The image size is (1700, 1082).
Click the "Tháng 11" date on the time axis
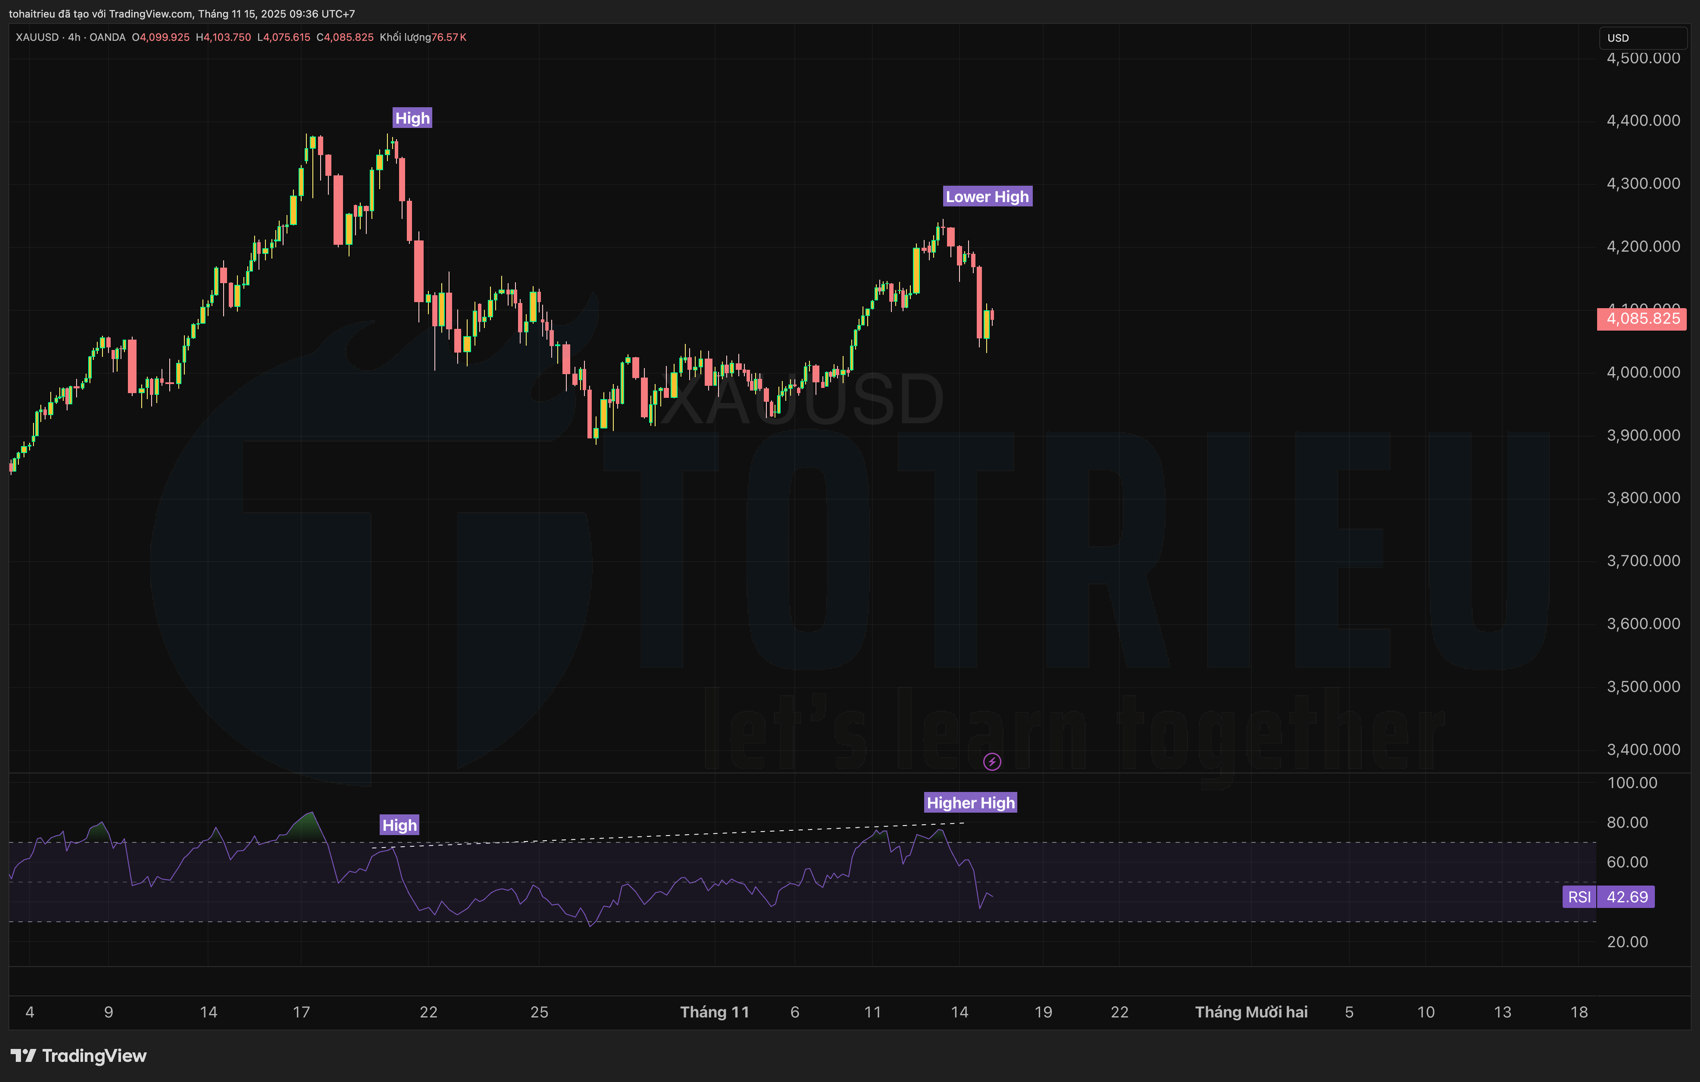[x=714, y=1012]
